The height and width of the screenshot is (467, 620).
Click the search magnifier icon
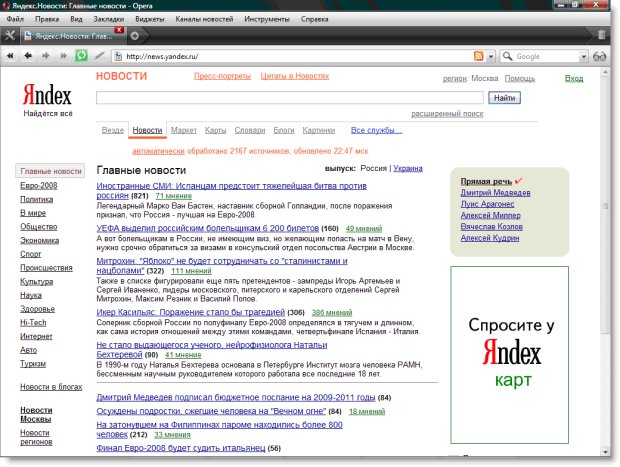coord(507,56)
